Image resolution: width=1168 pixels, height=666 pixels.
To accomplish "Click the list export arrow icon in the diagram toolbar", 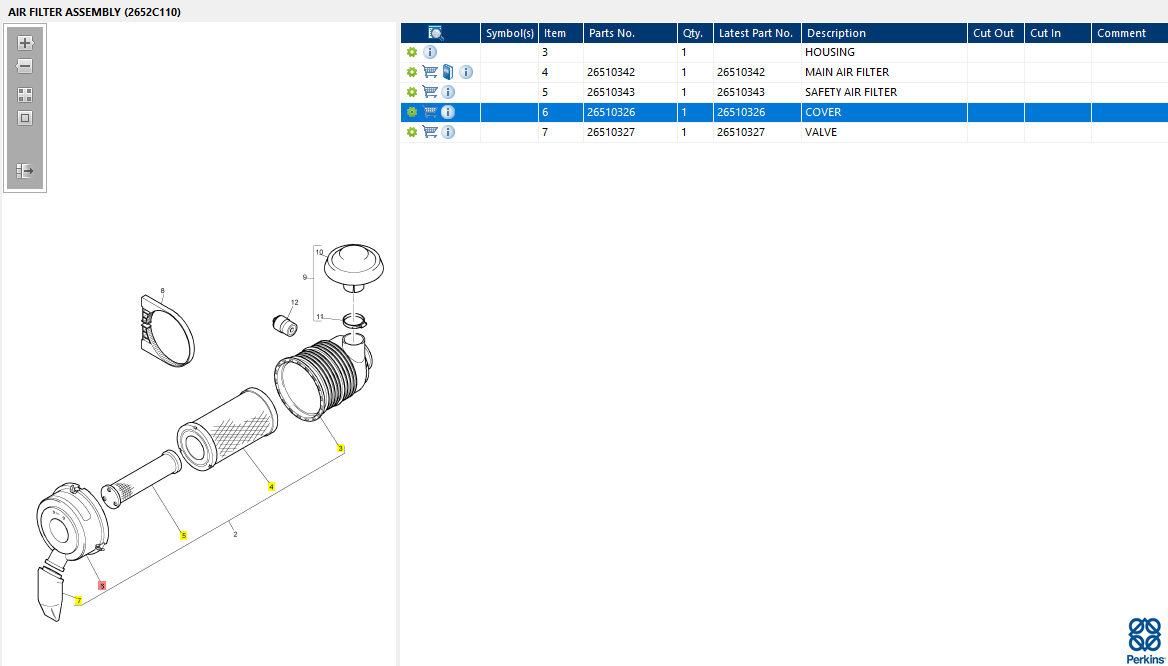I will pos(25,171).
